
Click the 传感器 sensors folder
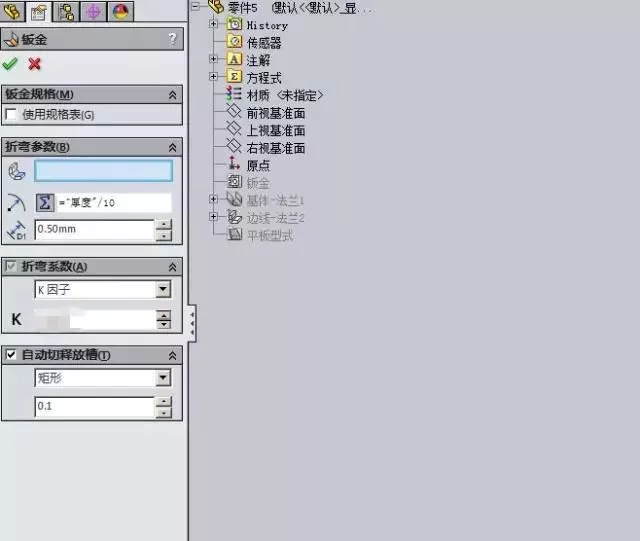pyautogui.click(x=263, y=42)
